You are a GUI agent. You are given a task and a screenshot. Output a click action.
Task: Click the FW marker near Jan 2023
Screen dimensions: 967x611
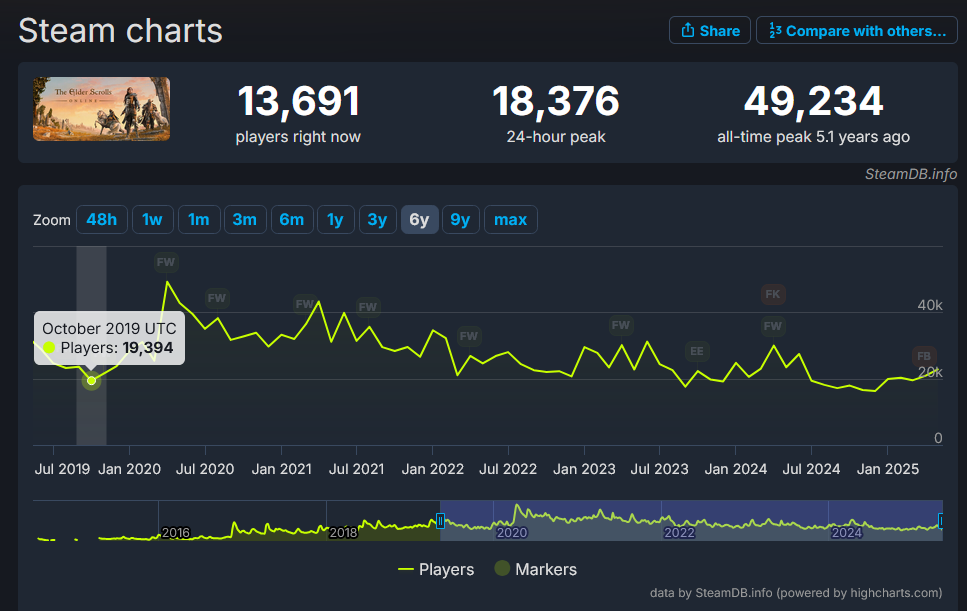[620, 325]
